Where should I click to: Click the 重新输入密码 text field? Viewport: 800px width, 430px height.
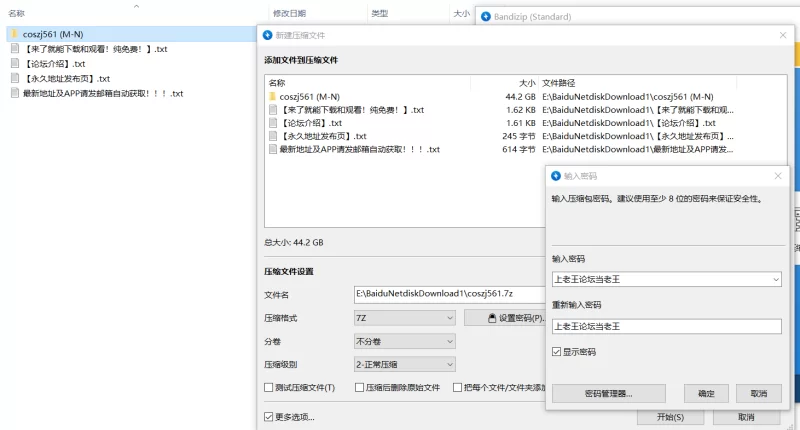[x=666, y=326]
